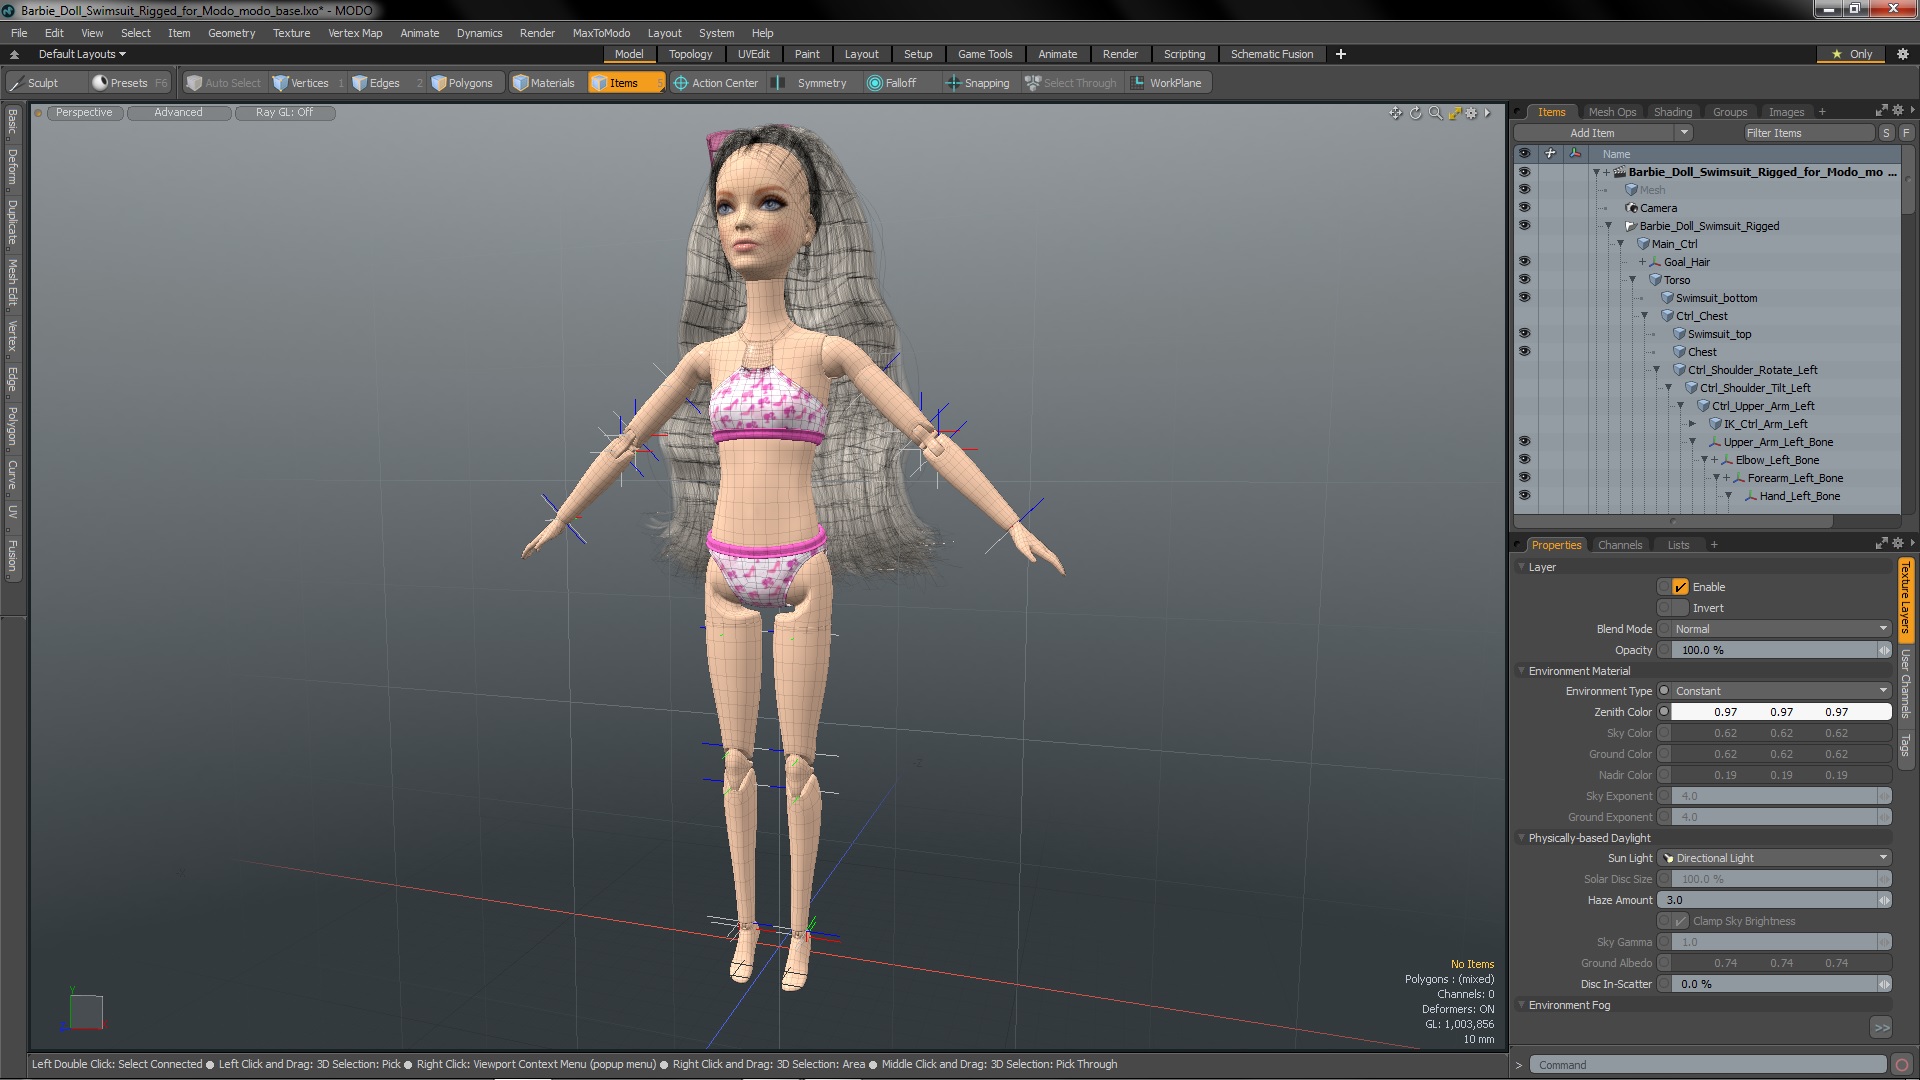Click the layout settings gear at top right
The height and width of the screenshot is (1080, 1920).
coord(1902,54)
